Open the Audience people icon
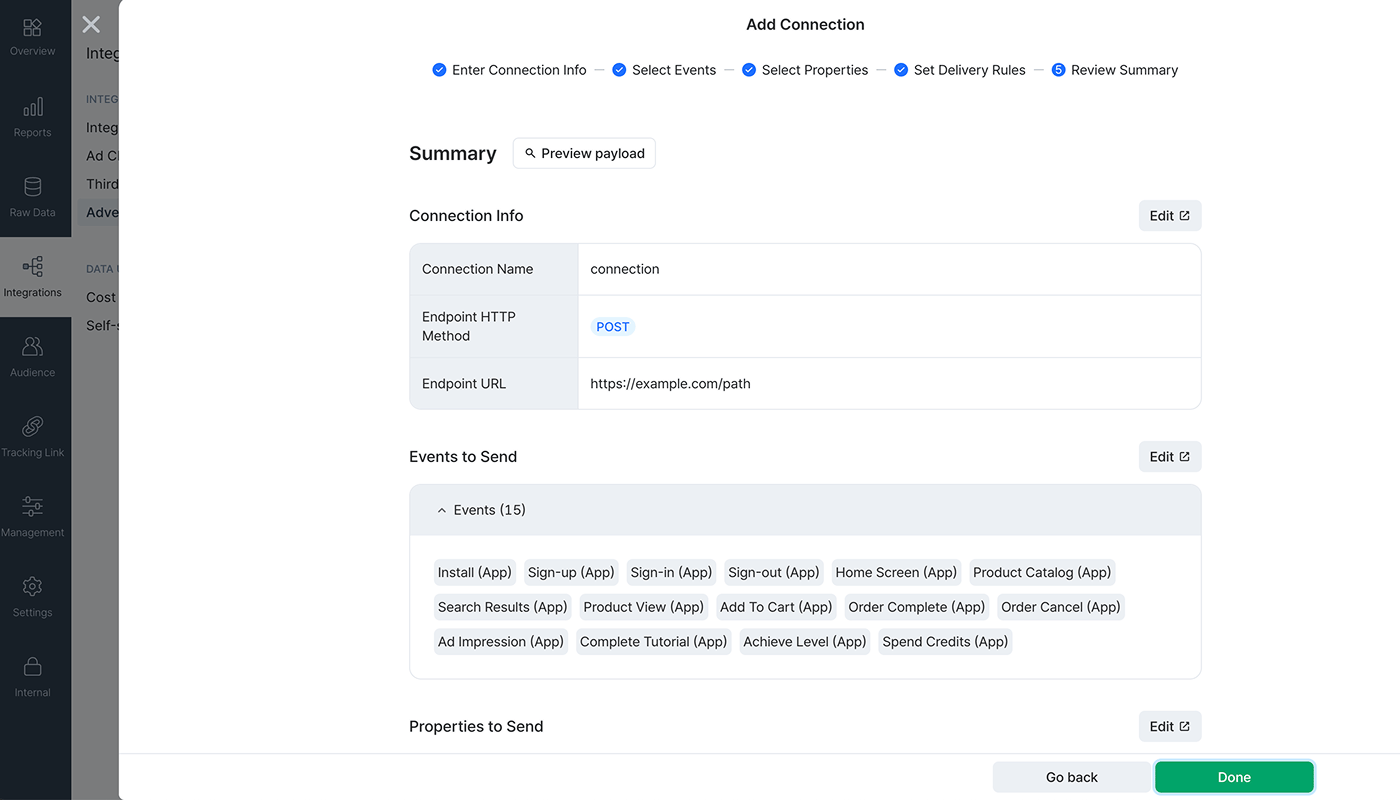The width and height of the screenshot is (1400, 800). point(32,347)
